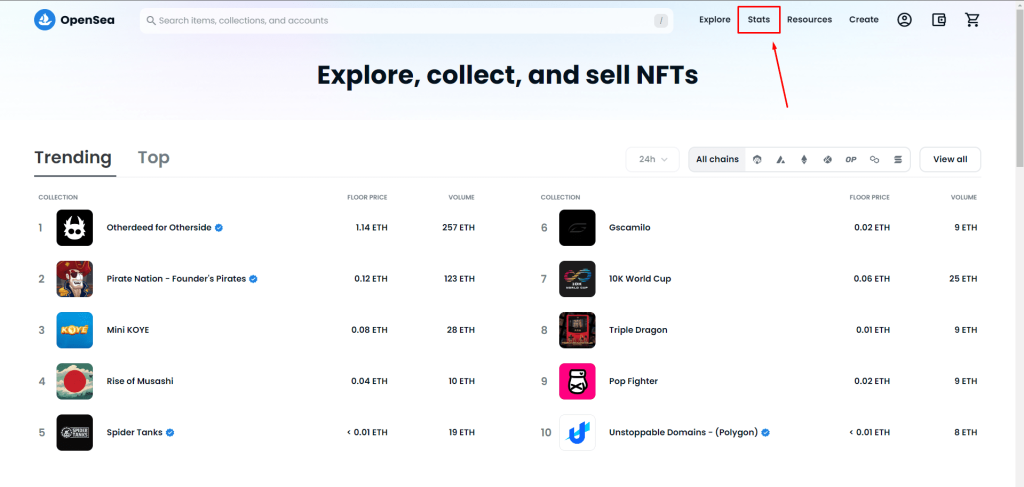1024x487 pixels.
Task: Open the account profile icon
Action: (x=904, y=20)
